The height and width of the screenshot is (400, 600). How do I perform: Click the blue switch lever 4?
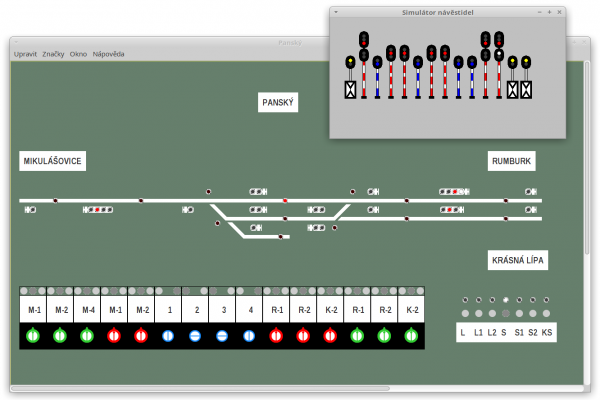tap(249, 336)
